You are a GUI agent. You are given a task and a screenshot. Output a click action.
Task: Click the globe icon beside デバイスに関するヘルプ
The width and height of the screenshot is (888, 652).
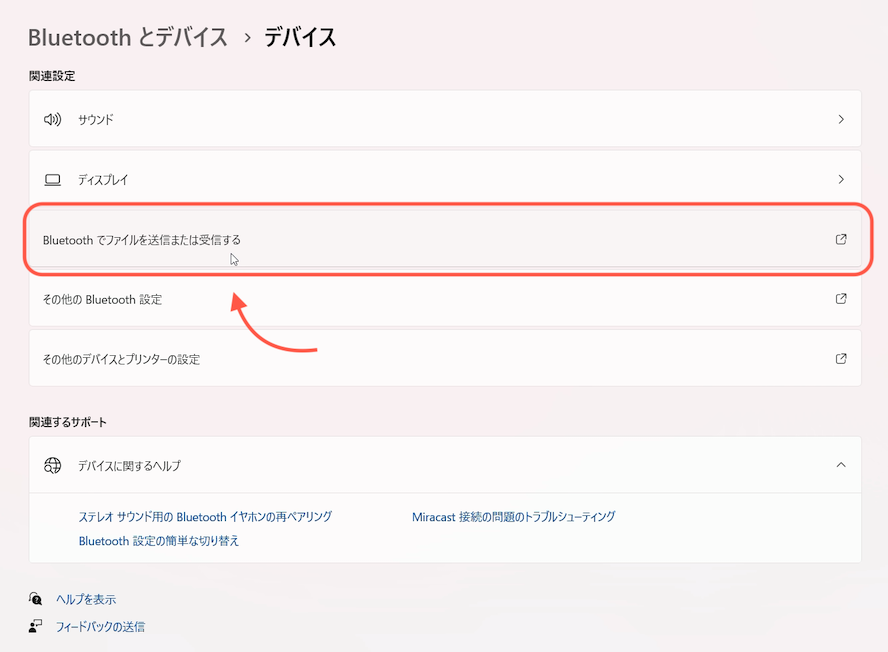pyautogui.click(x=53, y=466)
